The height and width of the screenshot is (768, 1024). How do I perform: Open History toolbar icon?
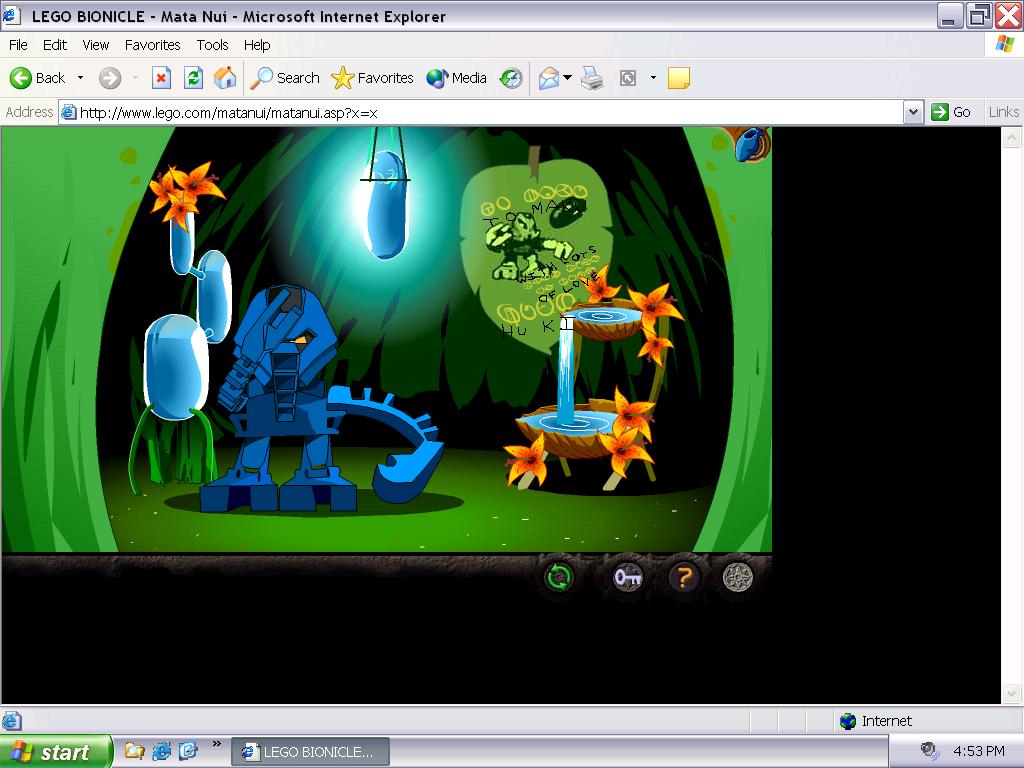click(511, 78)
